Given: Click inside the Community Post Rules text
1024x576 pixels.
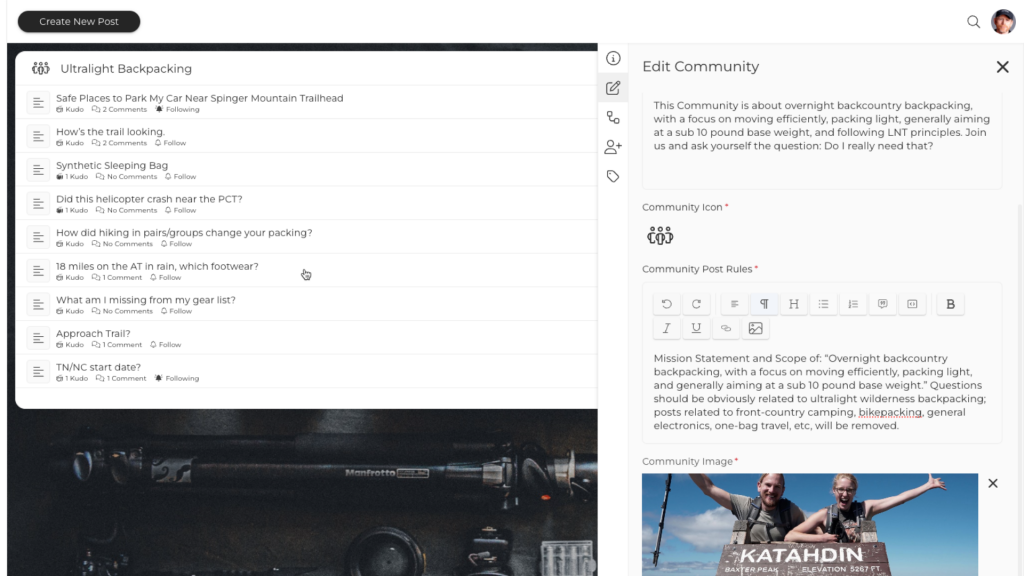Looking at the screenshot, I should point(820,392).
